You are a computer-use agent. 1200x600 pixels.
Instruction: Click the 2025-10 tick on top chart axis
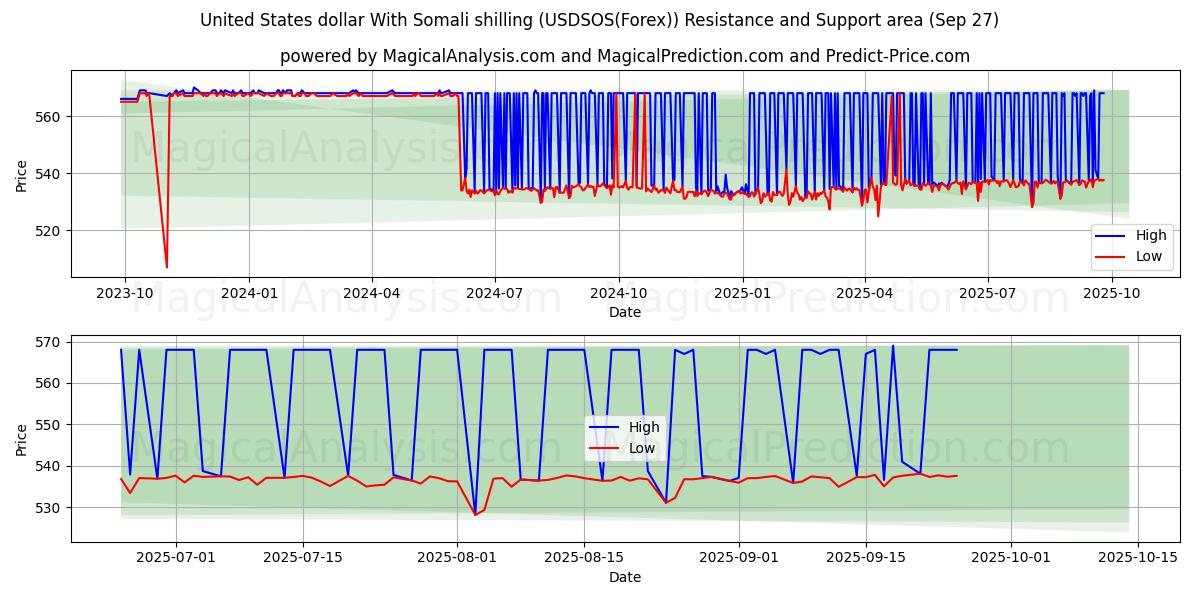(1111, 293)
